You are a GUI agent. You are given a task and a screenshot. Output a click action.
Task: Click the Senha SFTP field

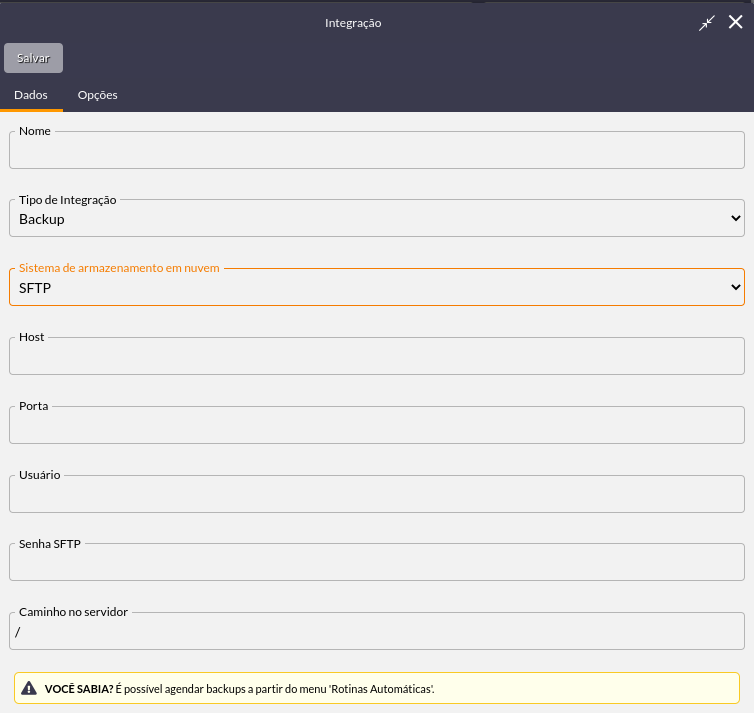(377, 562)
